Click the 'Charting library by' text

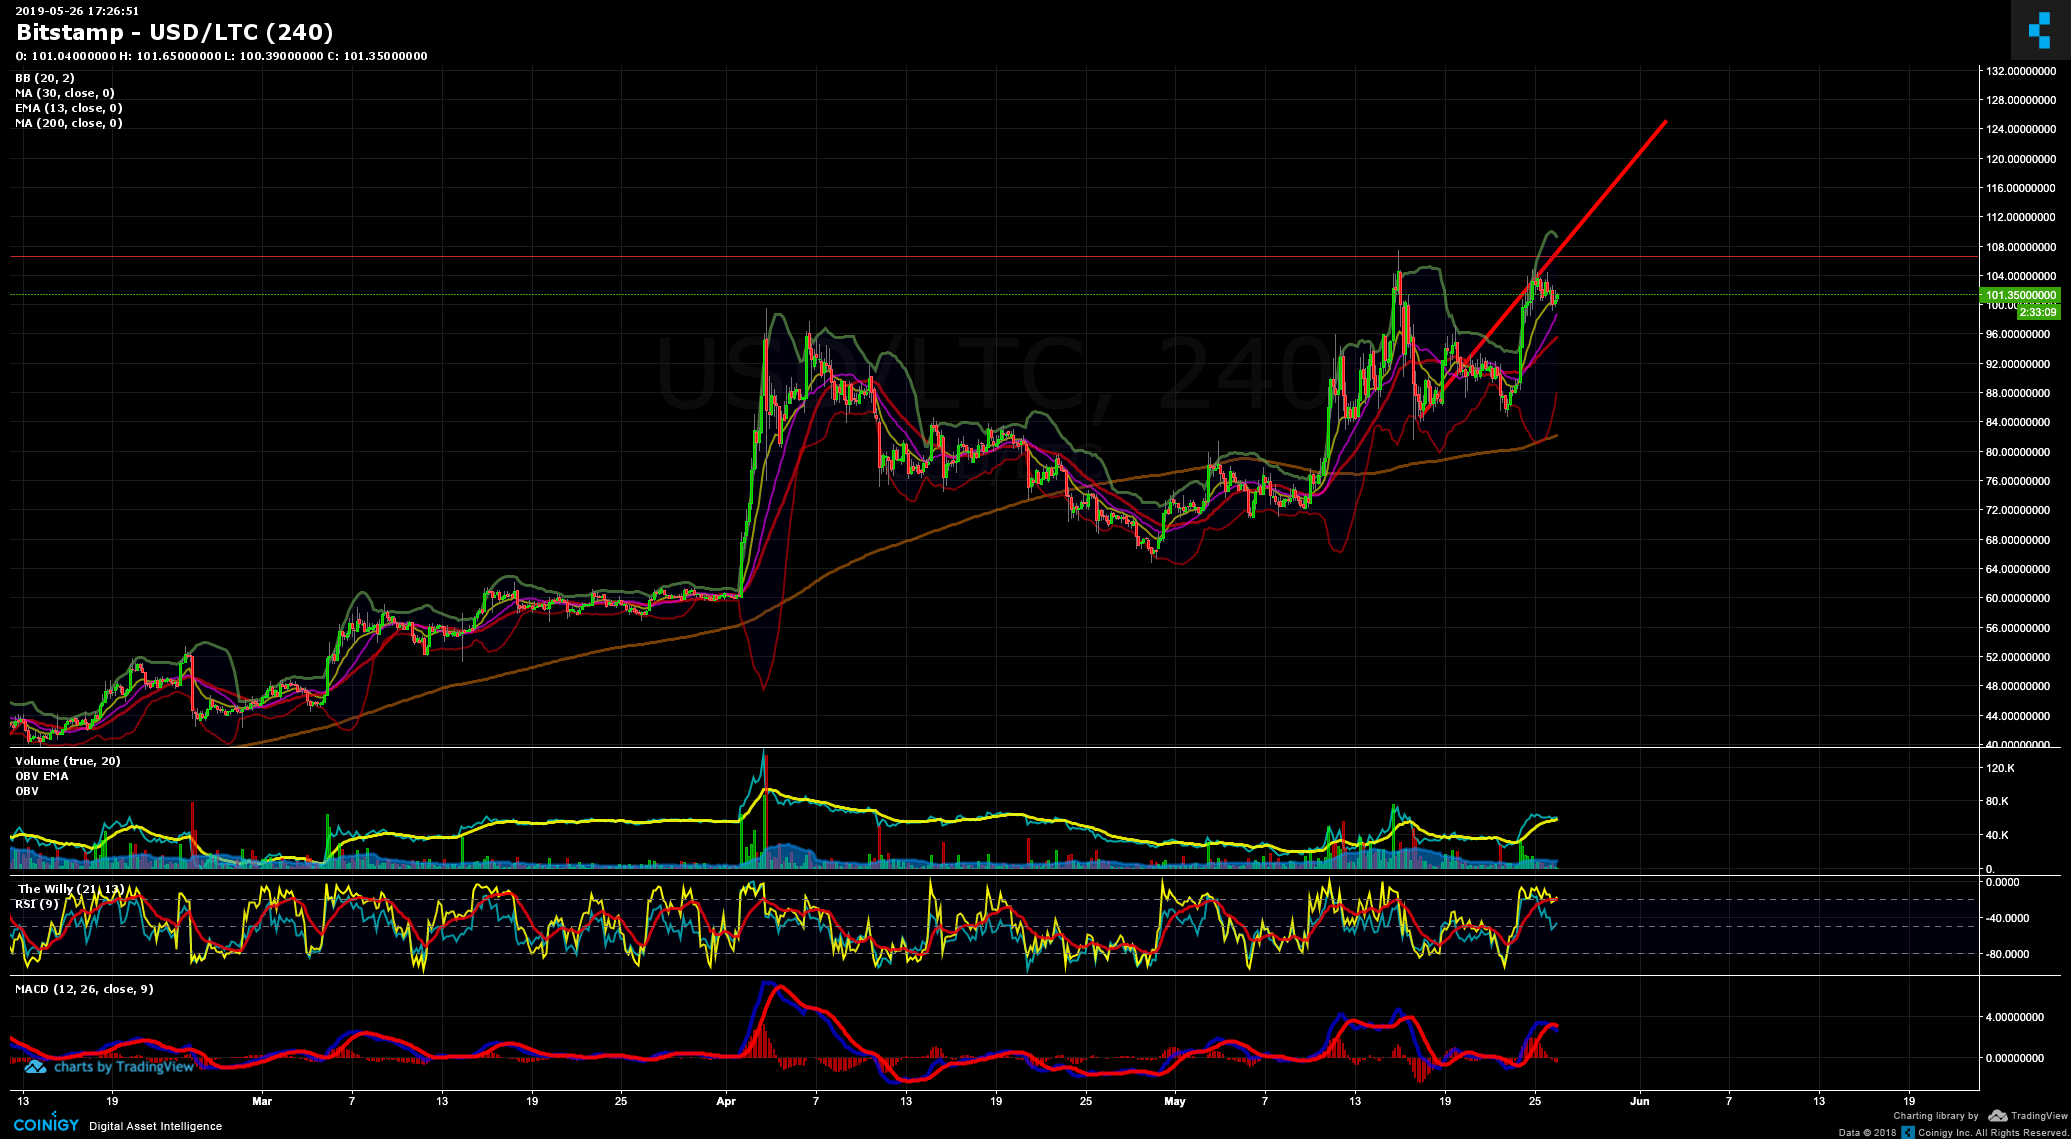tap(1936, 1116)
